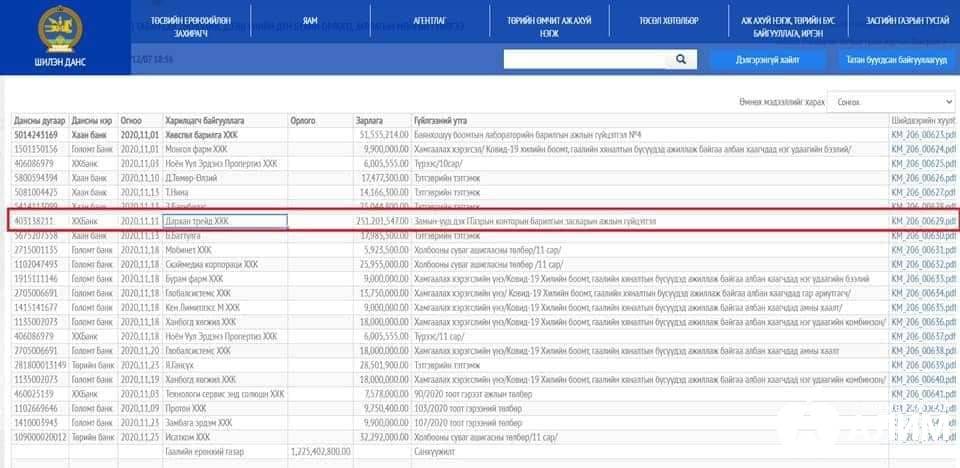This screenshot has height=468, width=960.
Task: Click the Орлого column header
Action: coord(302,121)
